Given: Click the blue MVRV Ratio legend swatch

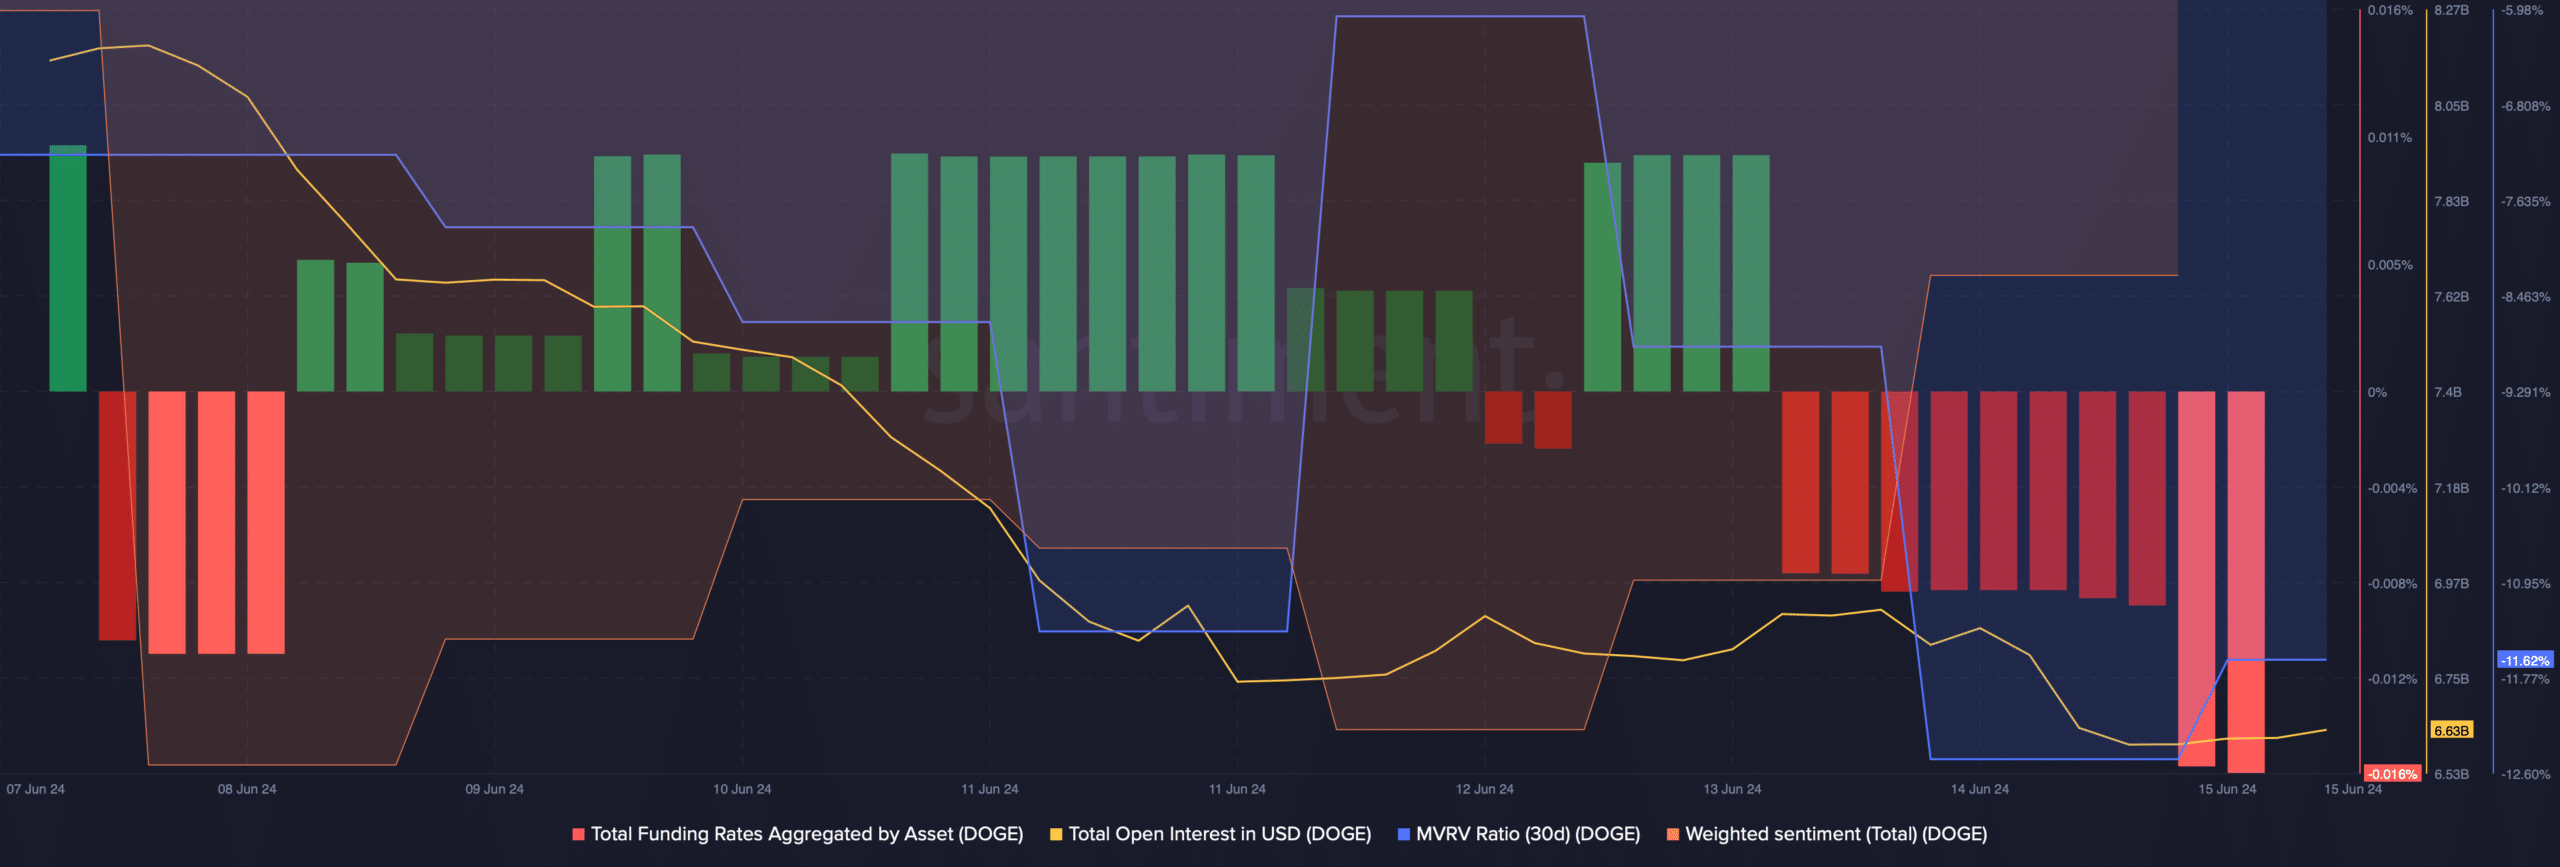Looking at the screenshot, I should pos(1404,834).
